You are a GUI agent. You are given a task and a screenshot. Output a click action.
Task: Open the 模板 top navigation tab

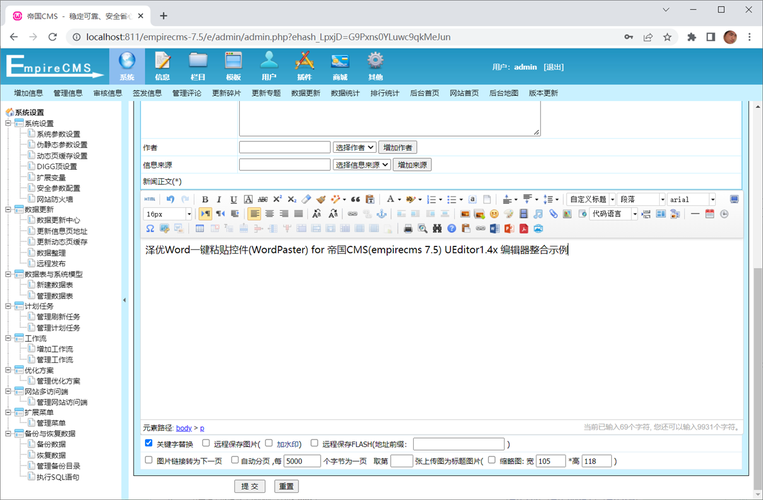point(234,67)
